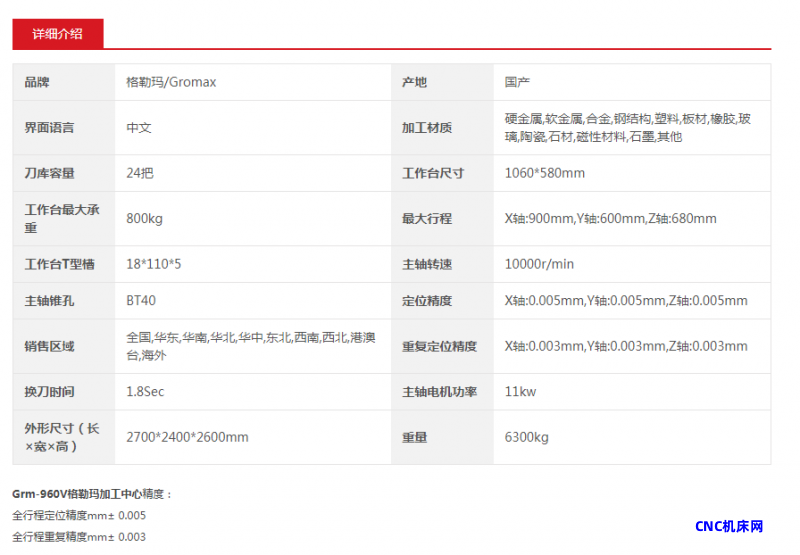This screenshot has height=555, width=800.
Task: Click the 格勒玛/Gromax brand value
Action: point(171,82)
